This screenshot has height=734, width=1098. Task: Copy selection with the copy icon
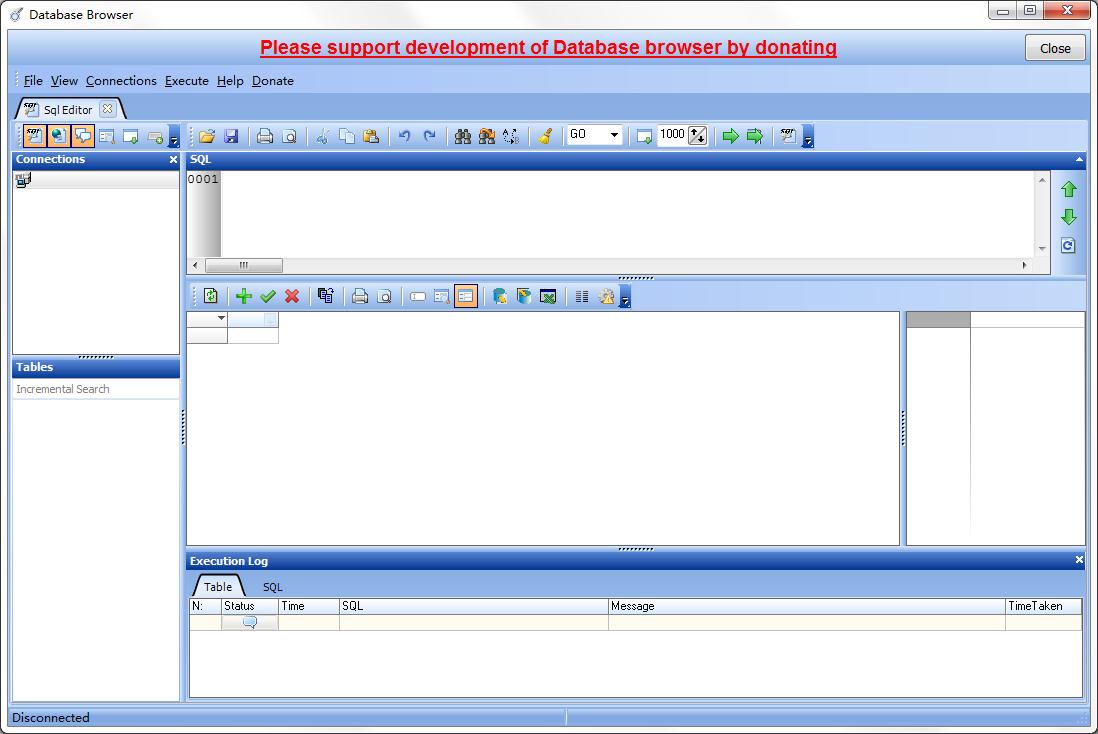(x=347, y=136)
